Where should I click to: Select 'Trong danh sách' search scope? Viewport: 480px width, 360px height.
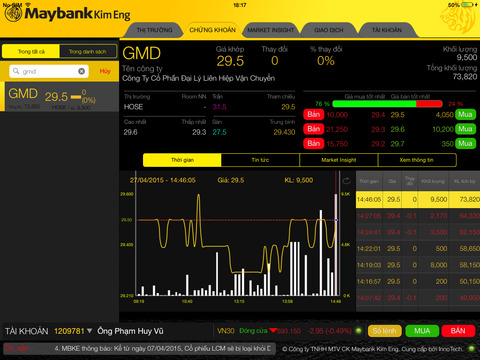pos(88,52)
